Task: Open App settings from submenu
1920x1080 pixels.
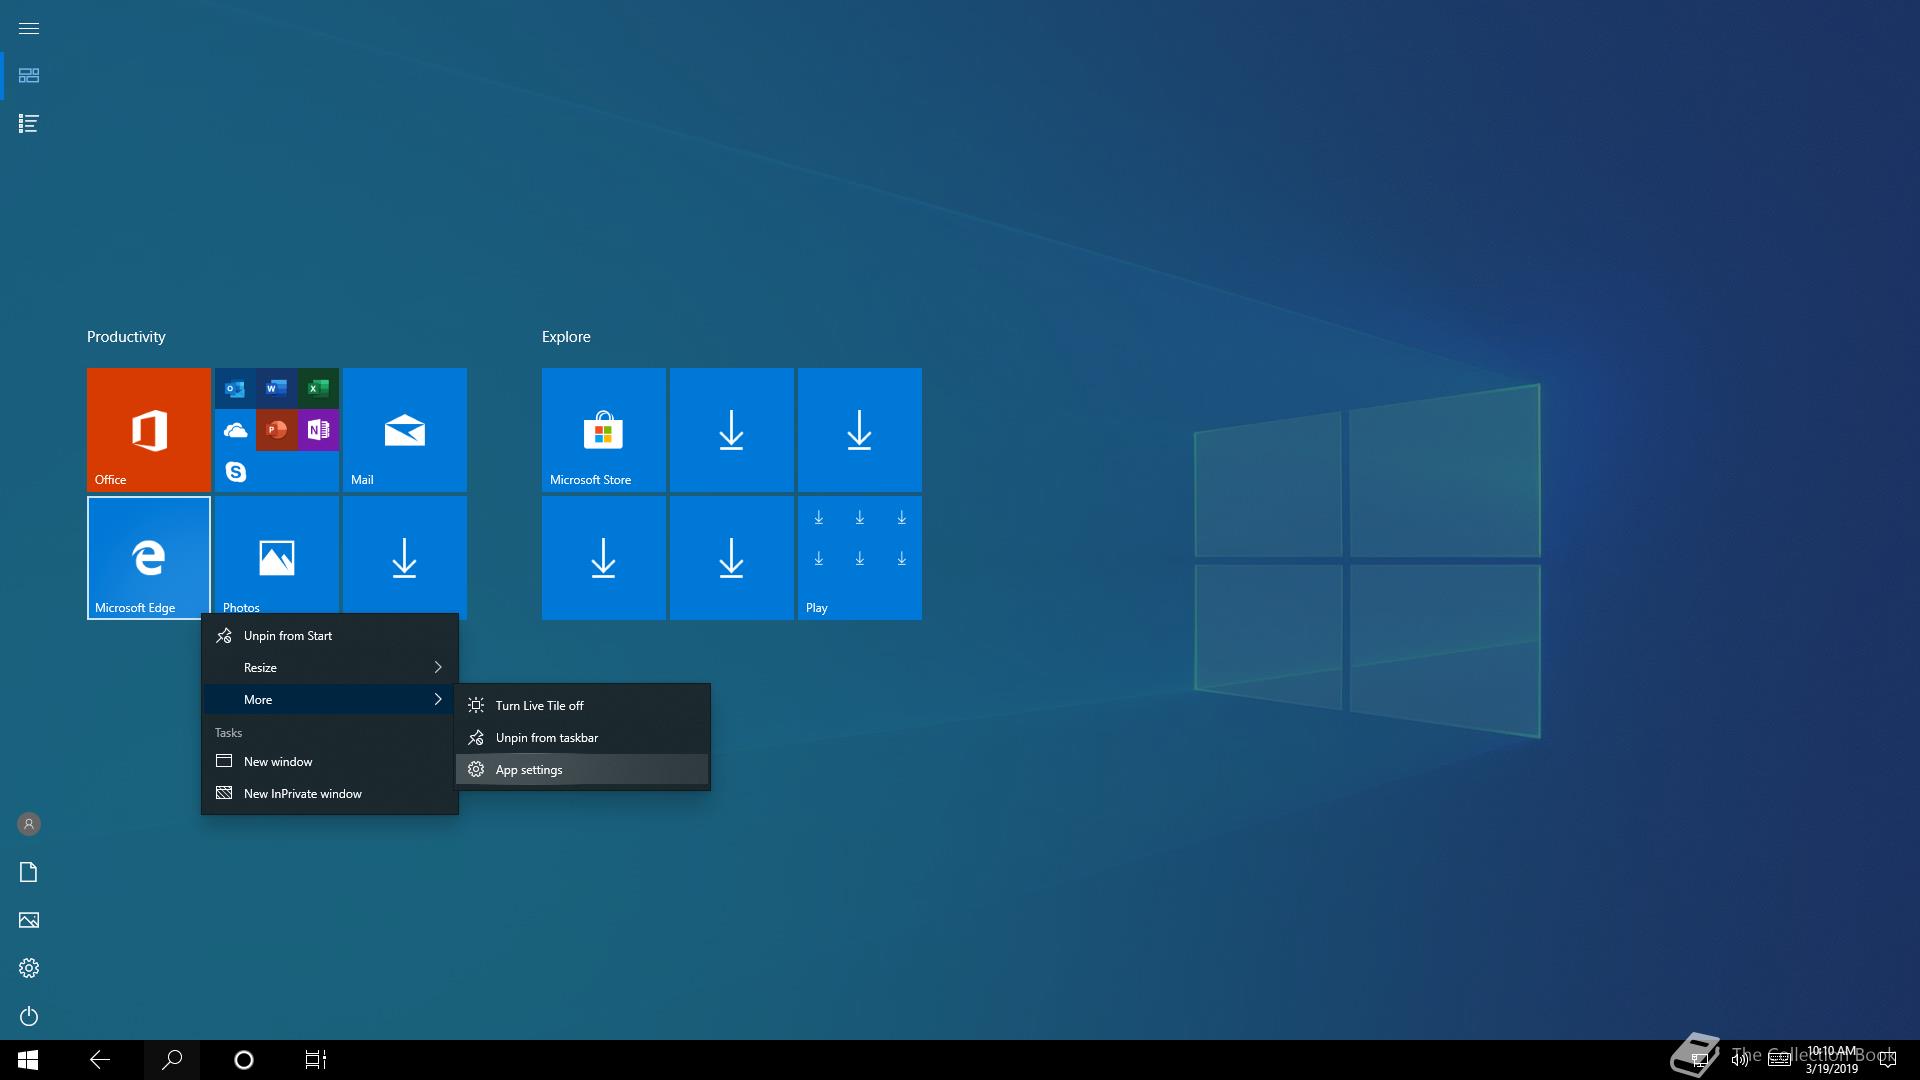Action: pyautogui.click(x=582, y=770)
